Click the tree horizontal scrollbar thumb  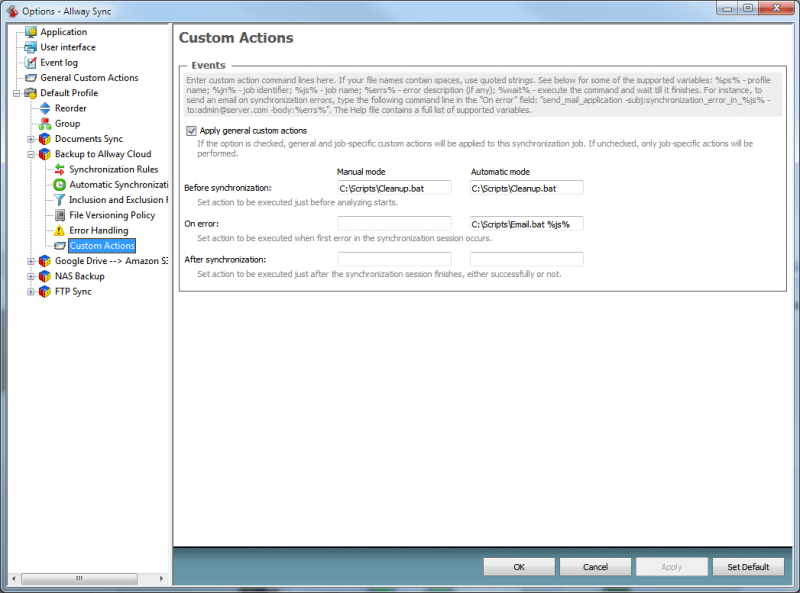tap(79, 578)
